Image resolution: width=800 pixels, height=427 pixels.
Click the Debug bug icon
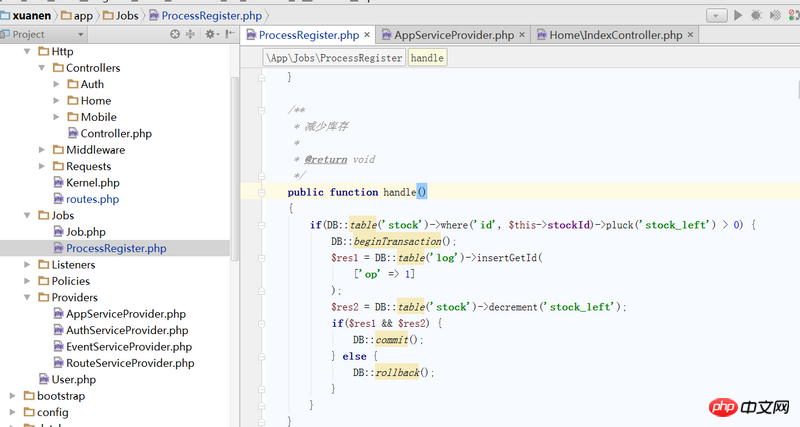click(755, 15)
